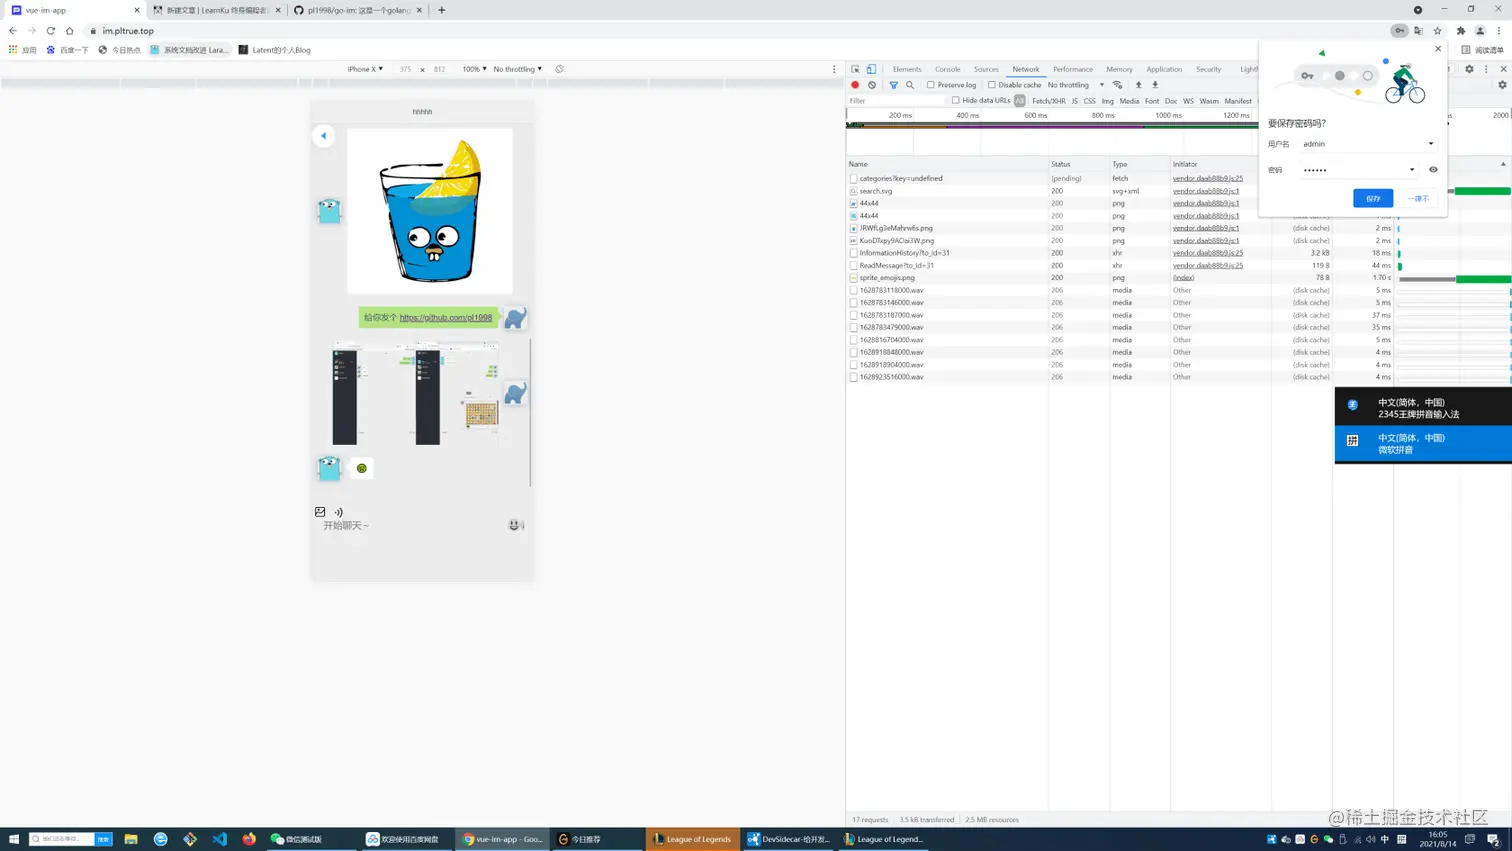Click the import HAR upload arrow
This screenshot has width=1512, height=851.
1138,85
